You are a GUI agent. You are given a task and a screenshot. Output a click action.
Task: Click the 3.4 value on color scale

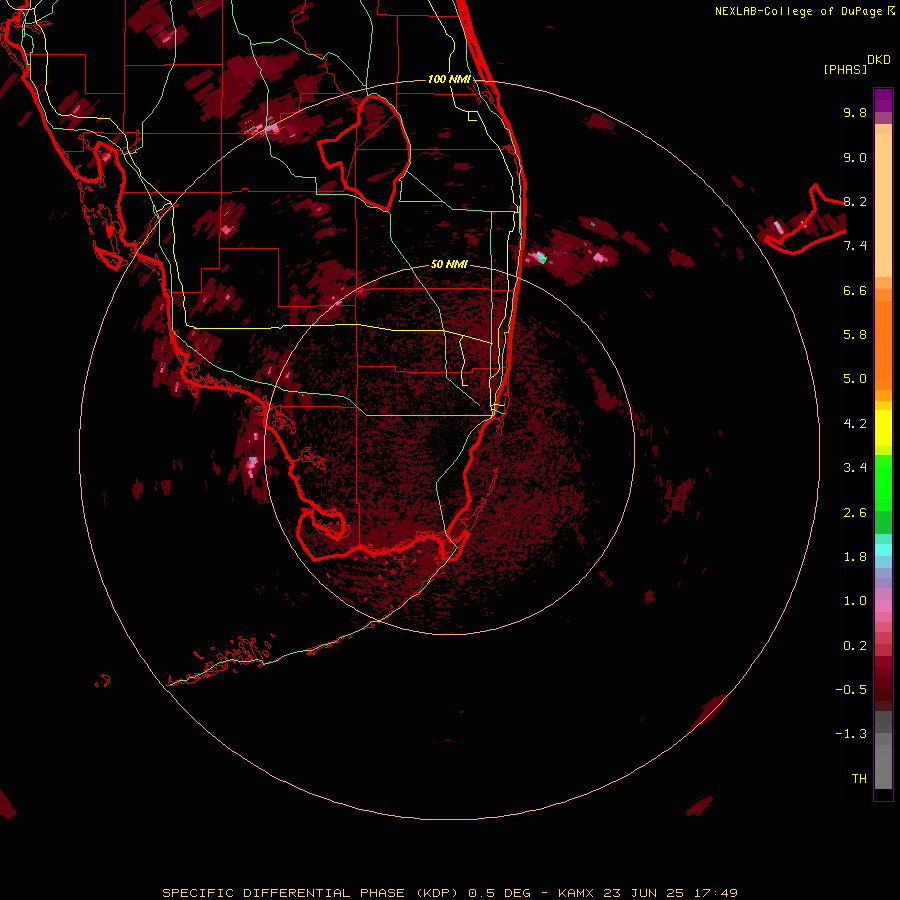tap(855, 468)
